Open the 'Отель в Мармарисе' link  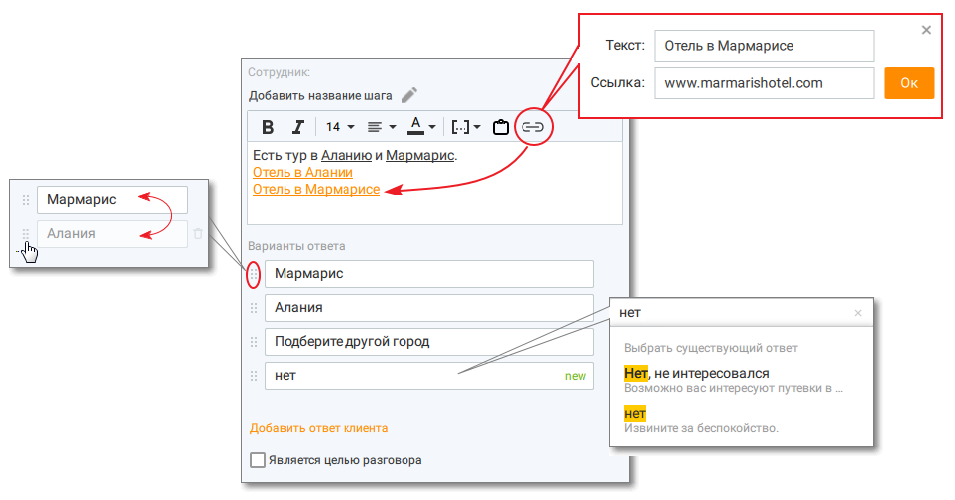point(316,189)
